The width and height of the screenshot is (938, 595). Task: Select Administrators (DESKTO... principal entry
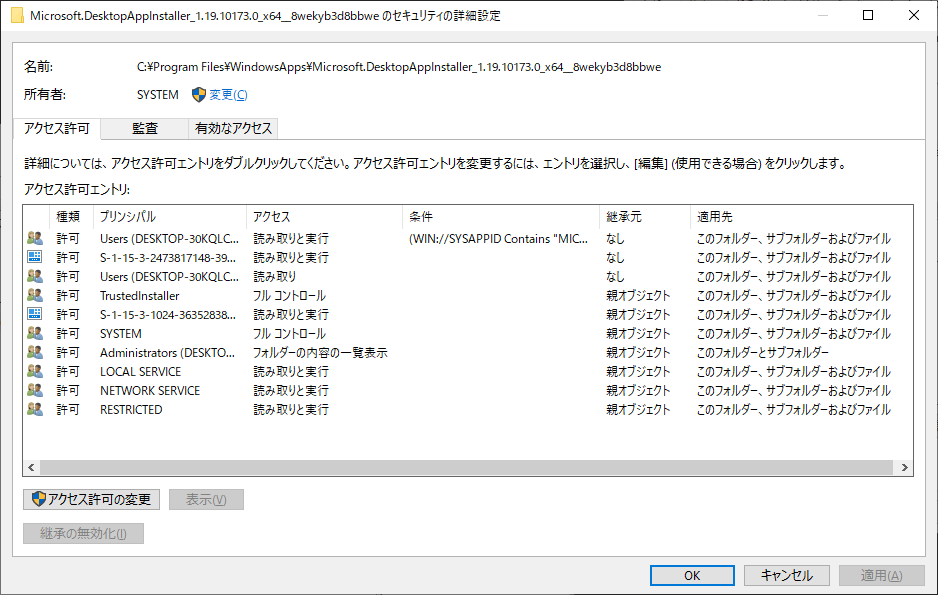[x=168, y=352]
